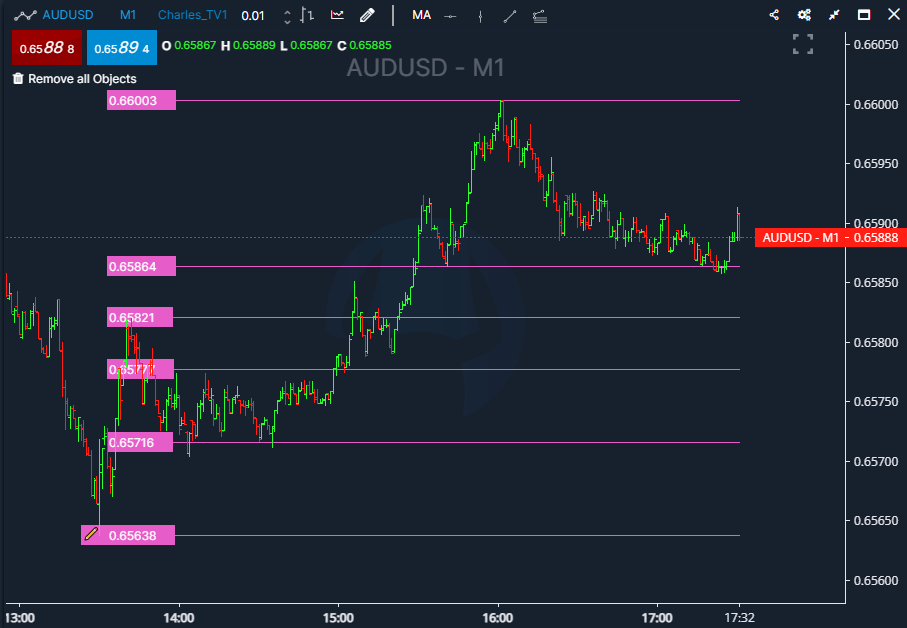Click the 0.66000 price axis label
907x628 pixels.
pos(876,105)
